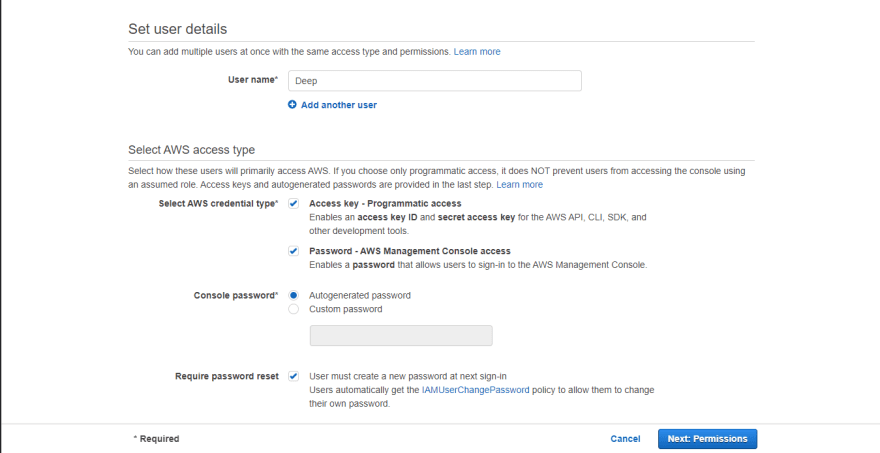
Task: Uncheck the Require password reset checkbox
Action: (294, 376)
